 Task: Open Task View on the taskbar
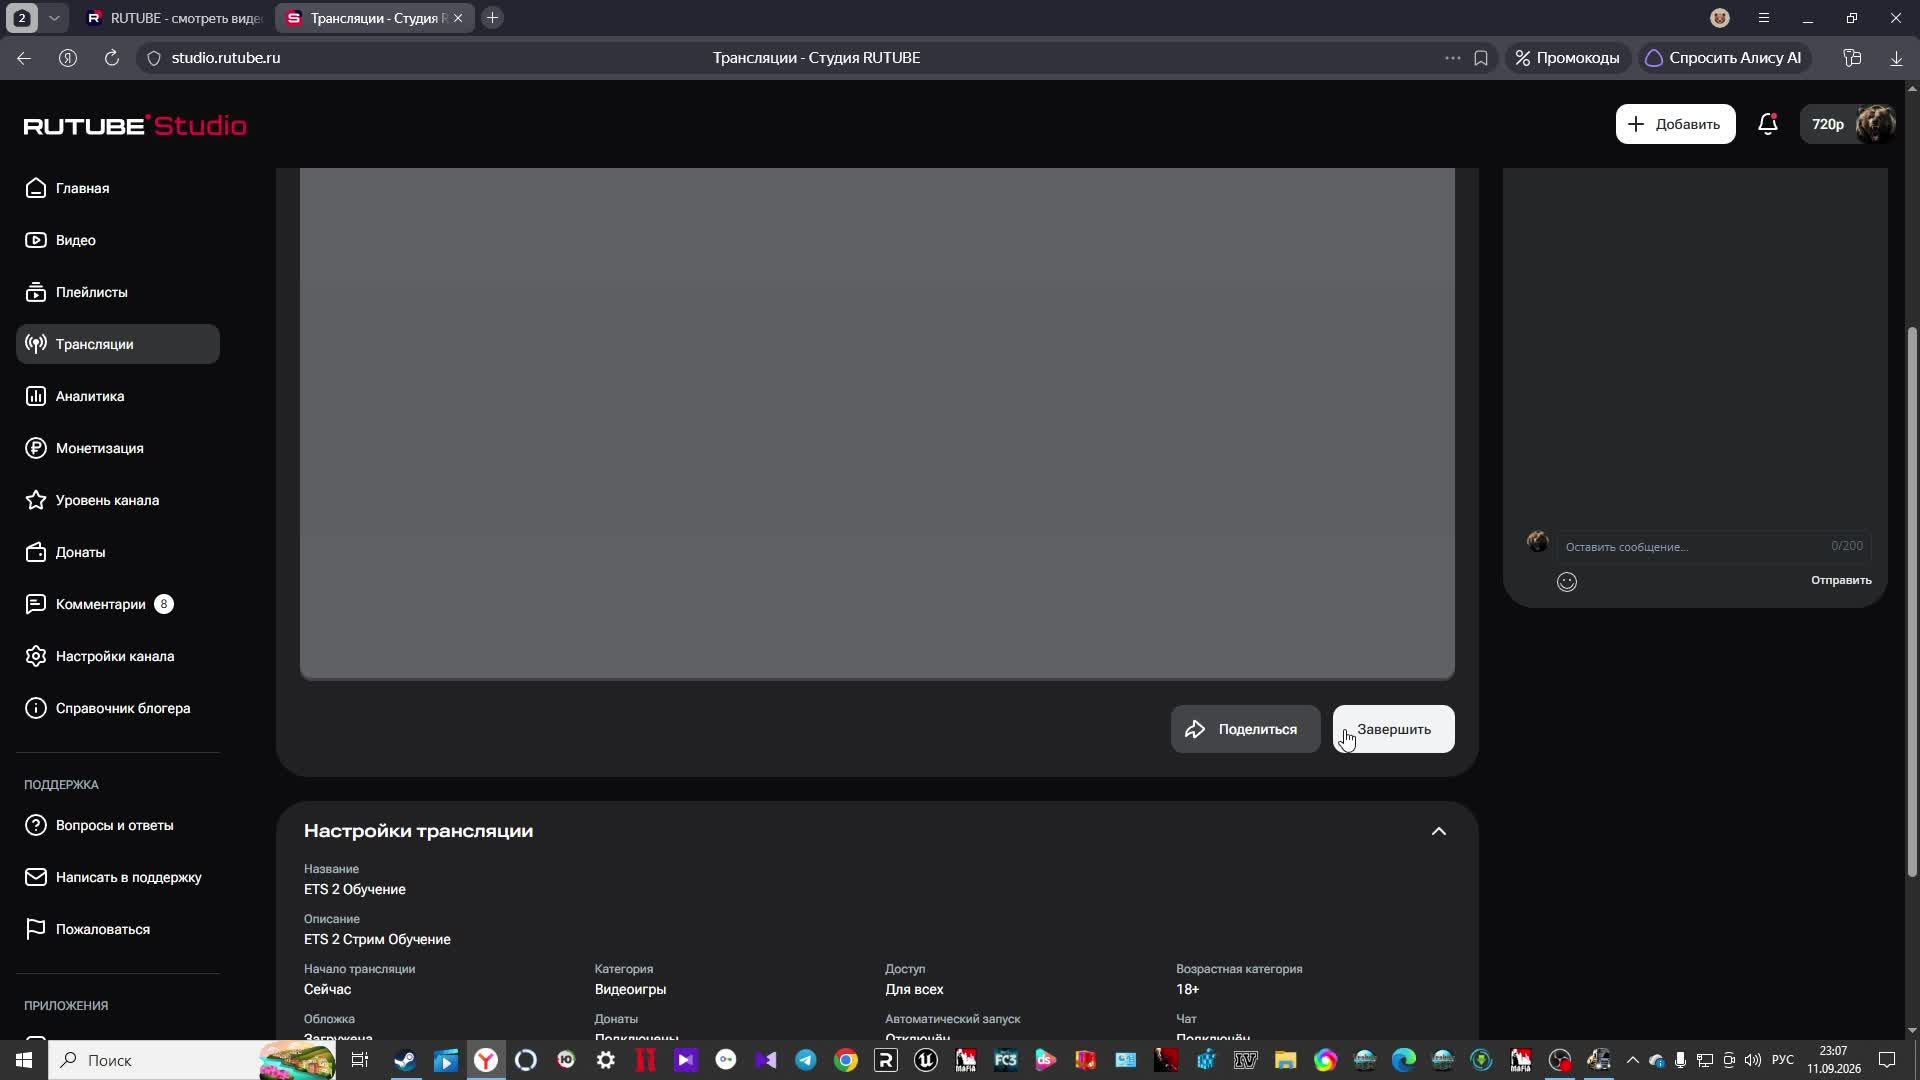click(359, 1060)
